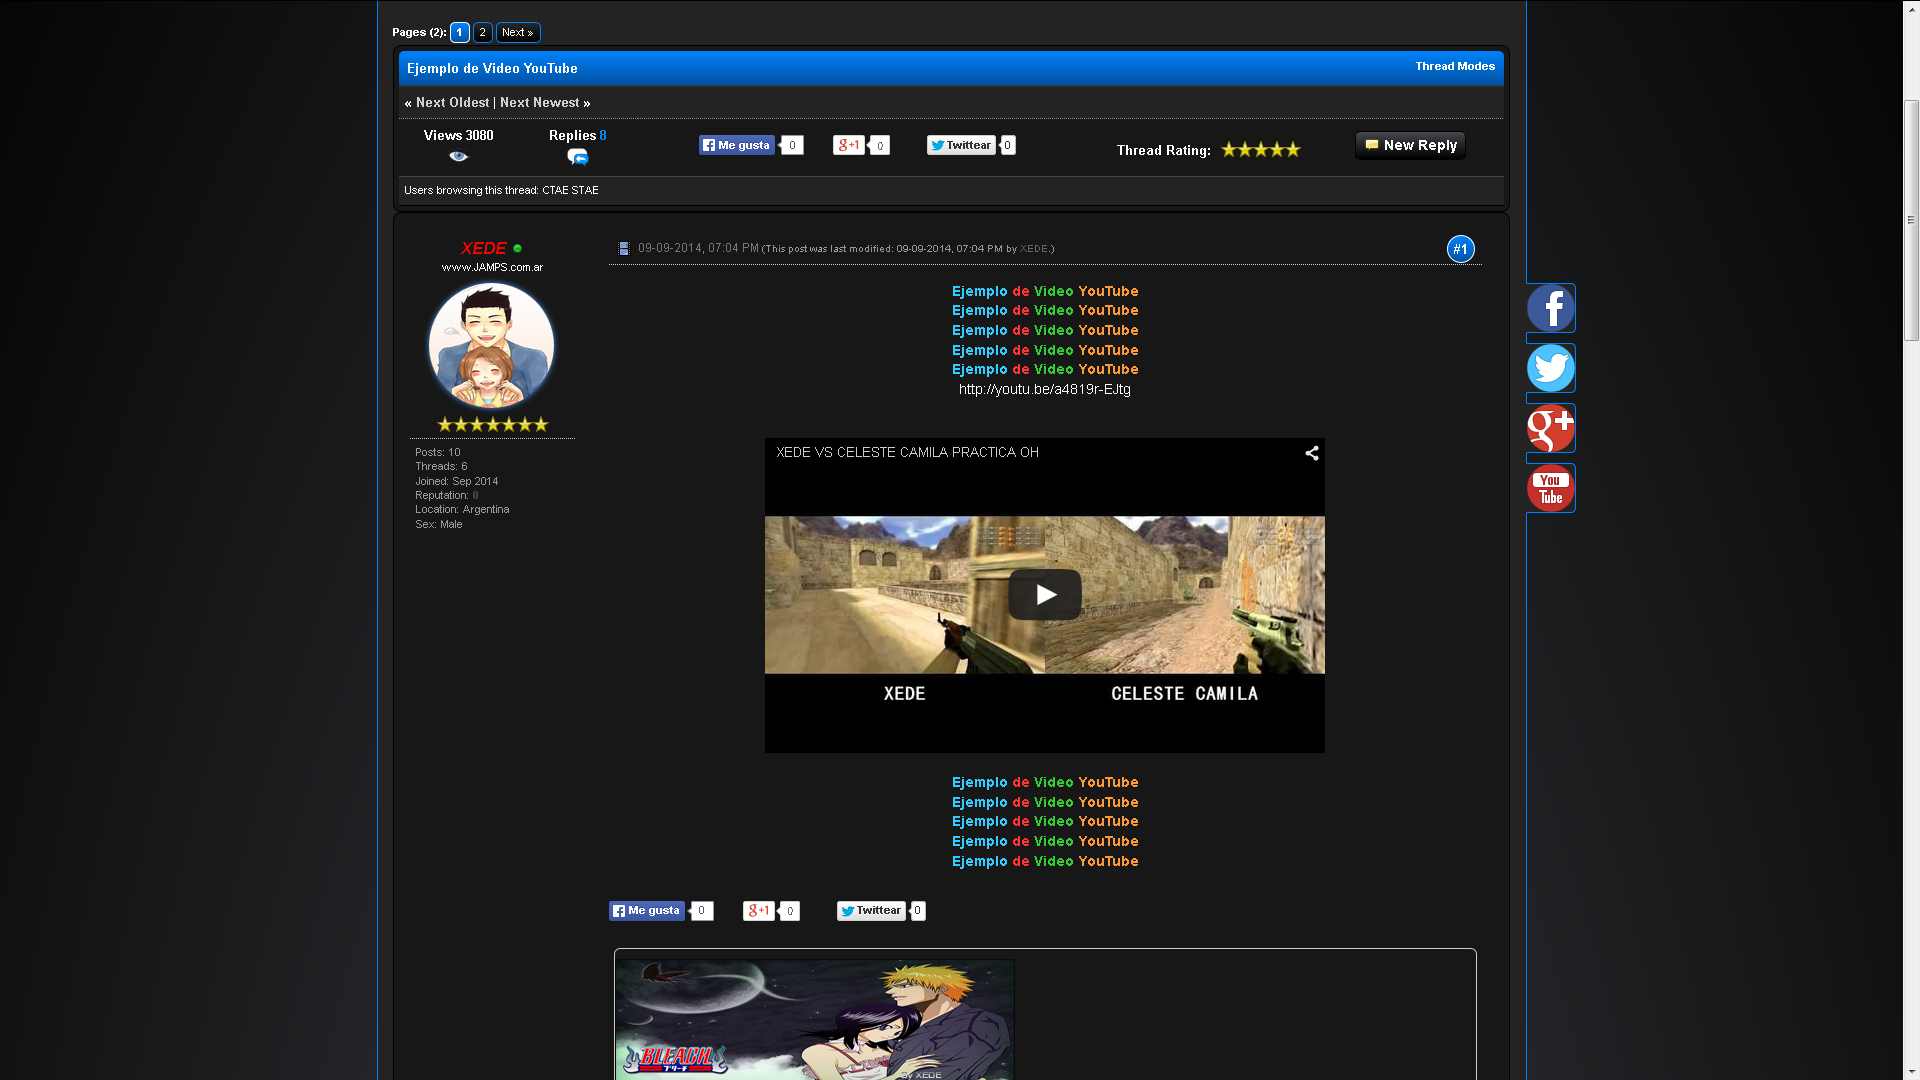Click the Next Oldest link
The image size is (1920, 1080).
click(452, 103)
